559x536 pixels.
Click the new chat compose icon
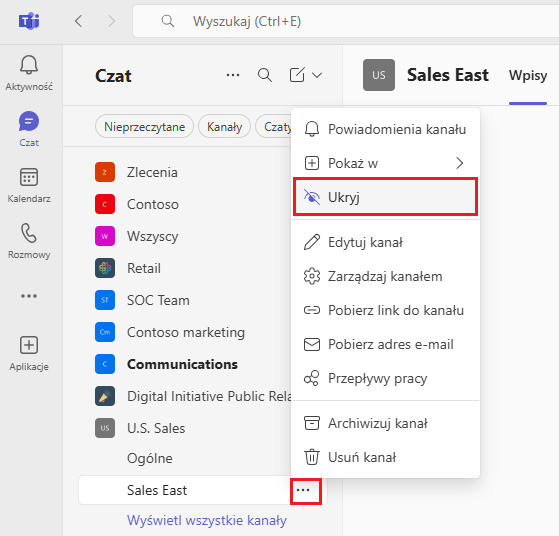tap(297, 75)
